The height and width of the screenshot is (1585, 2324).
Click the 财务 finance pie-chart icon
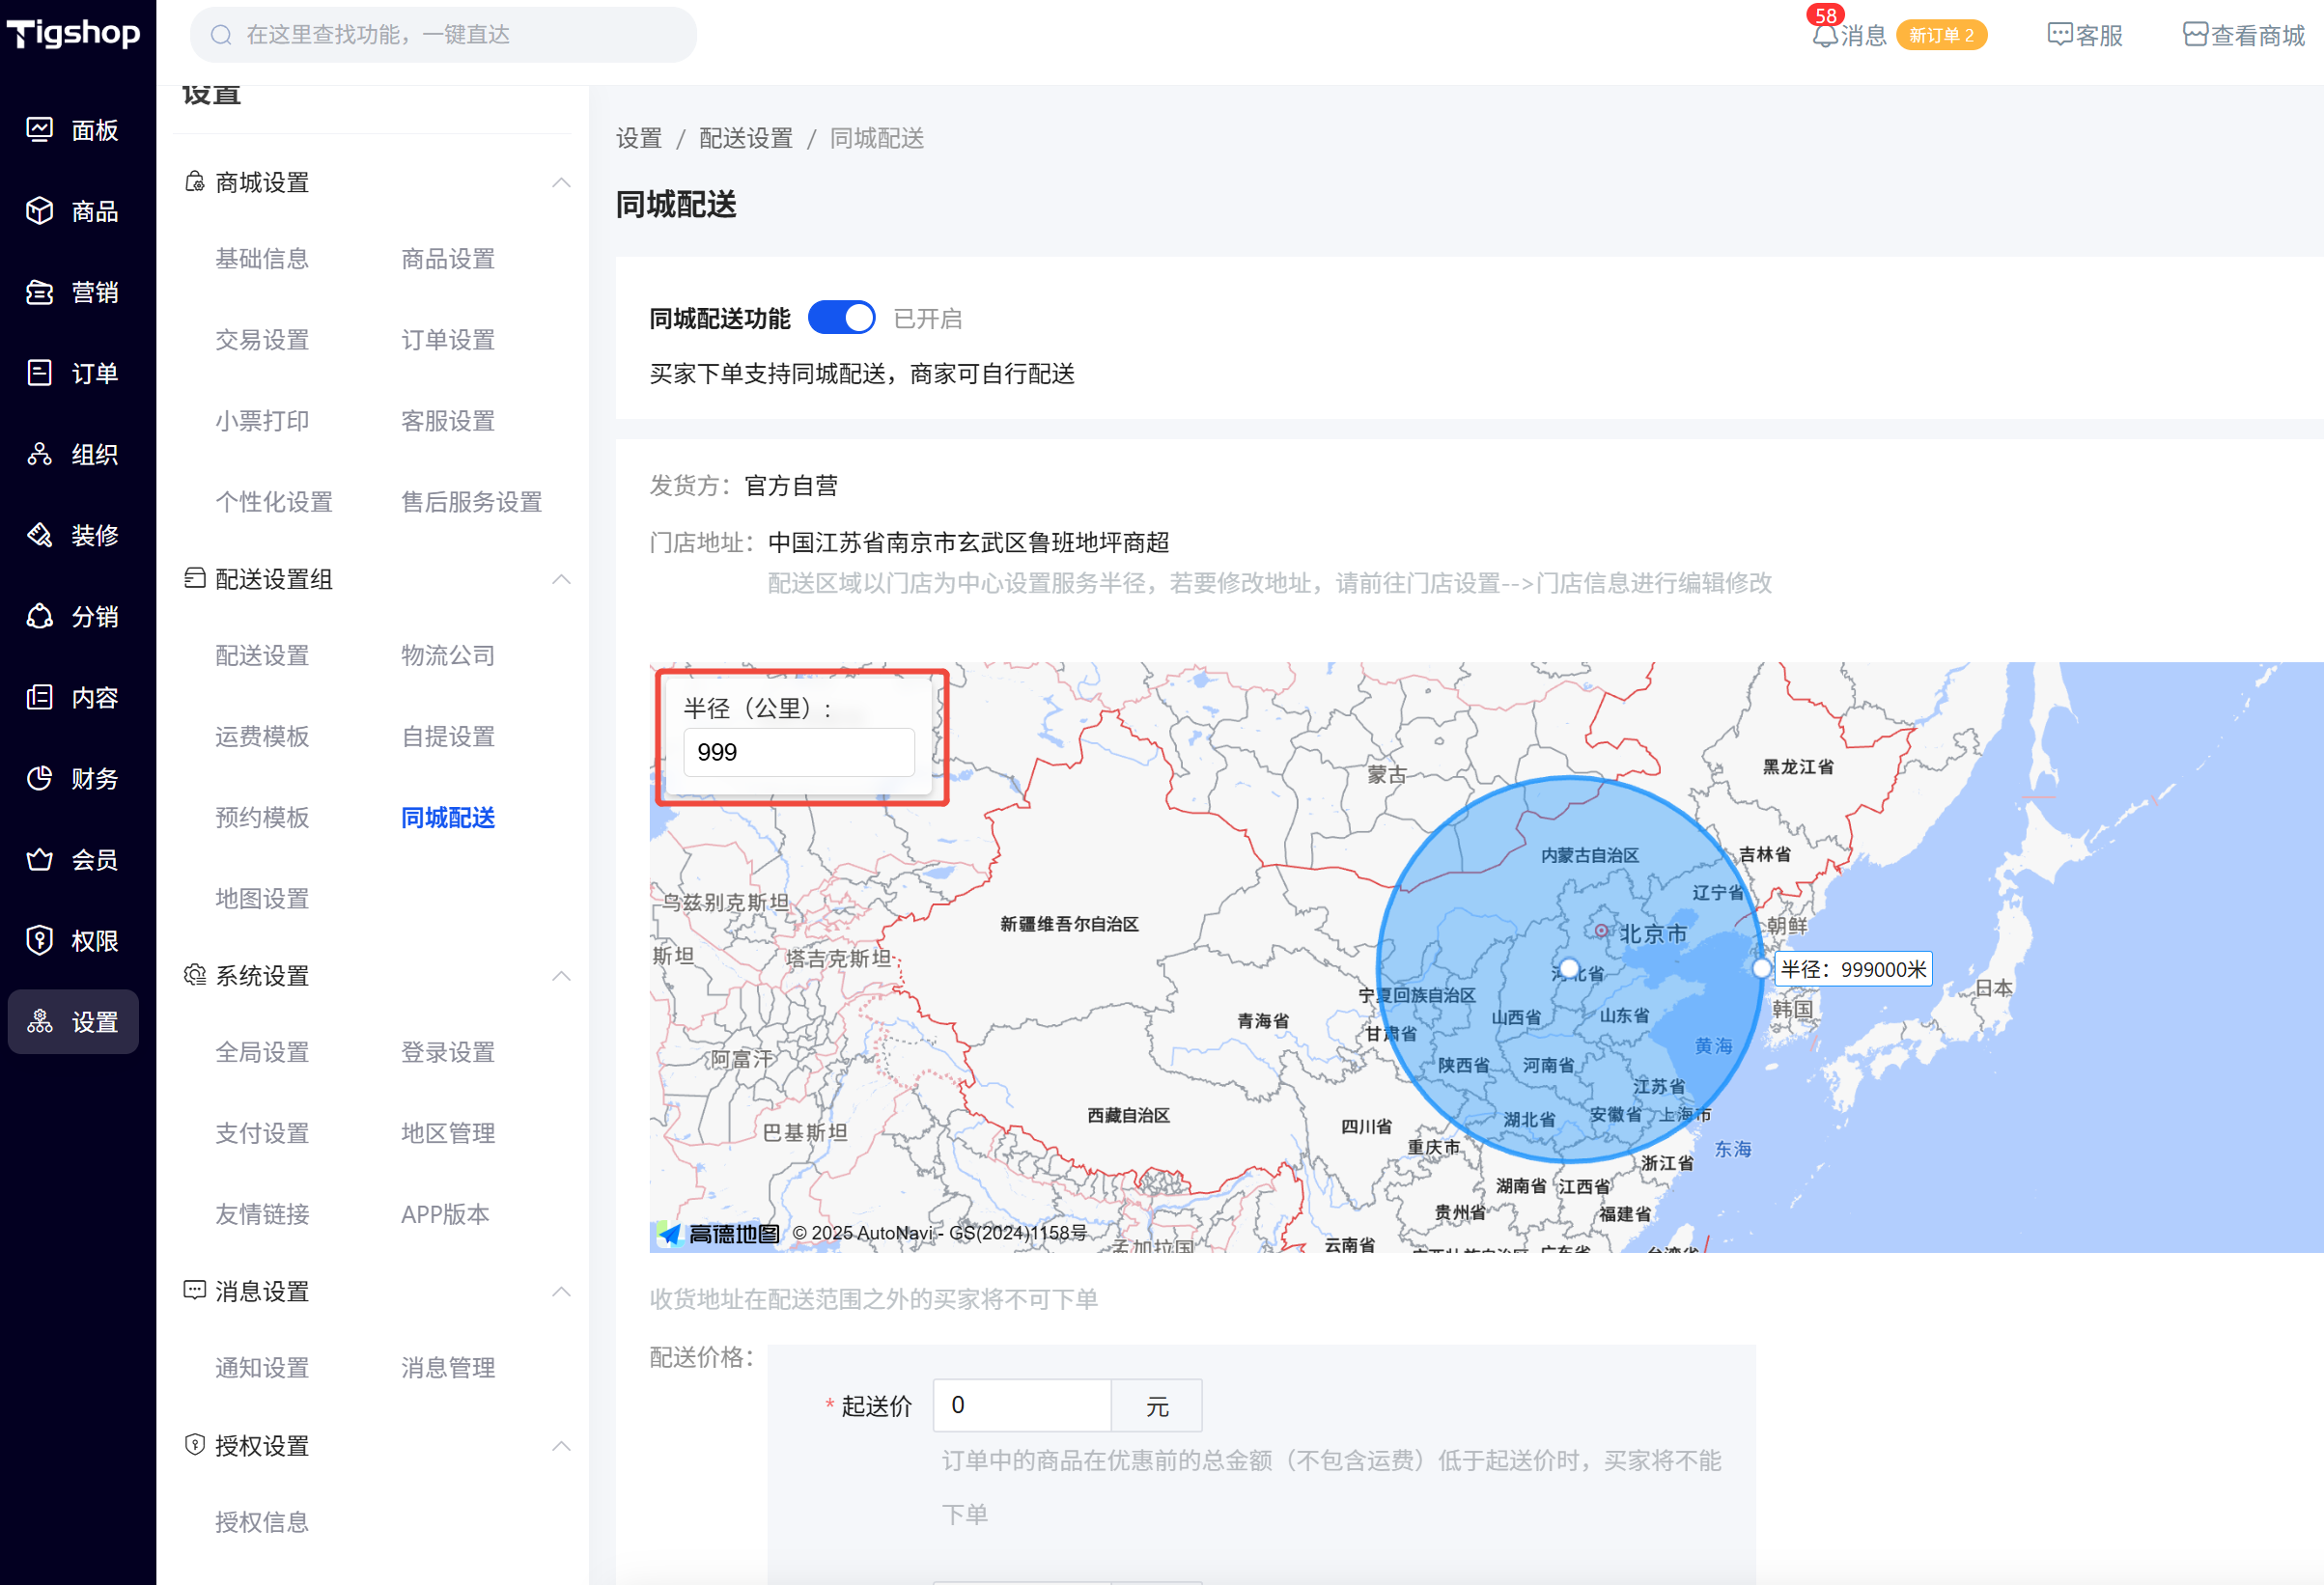(40, 778)
